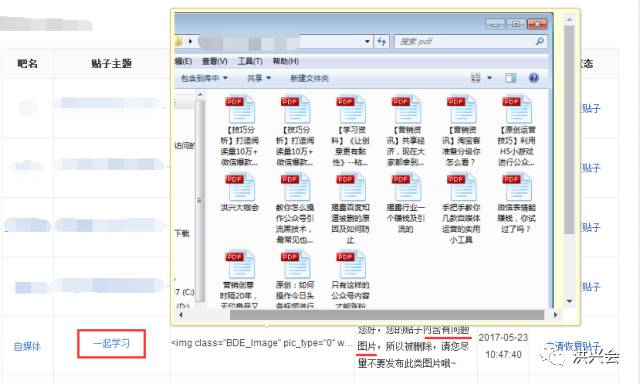Select the 营销创意时隔20年 PDF file
Viewport: 640px width, 384px height.
tap(240, 279)
